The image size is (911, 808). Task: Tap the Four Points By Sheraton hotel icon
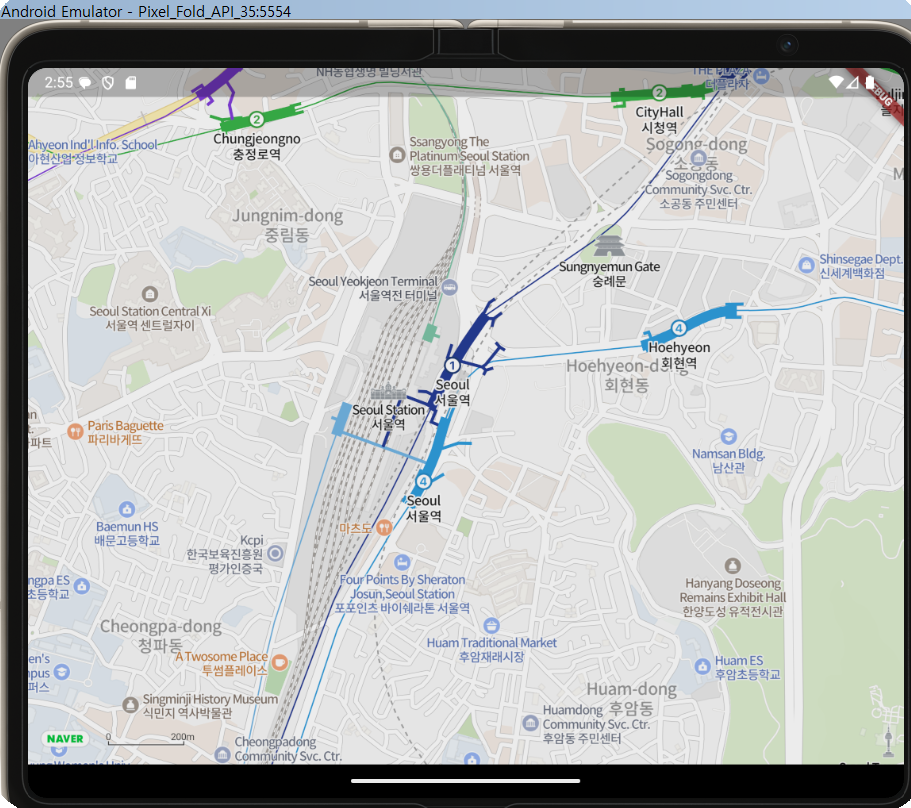(x=401, y=562)
